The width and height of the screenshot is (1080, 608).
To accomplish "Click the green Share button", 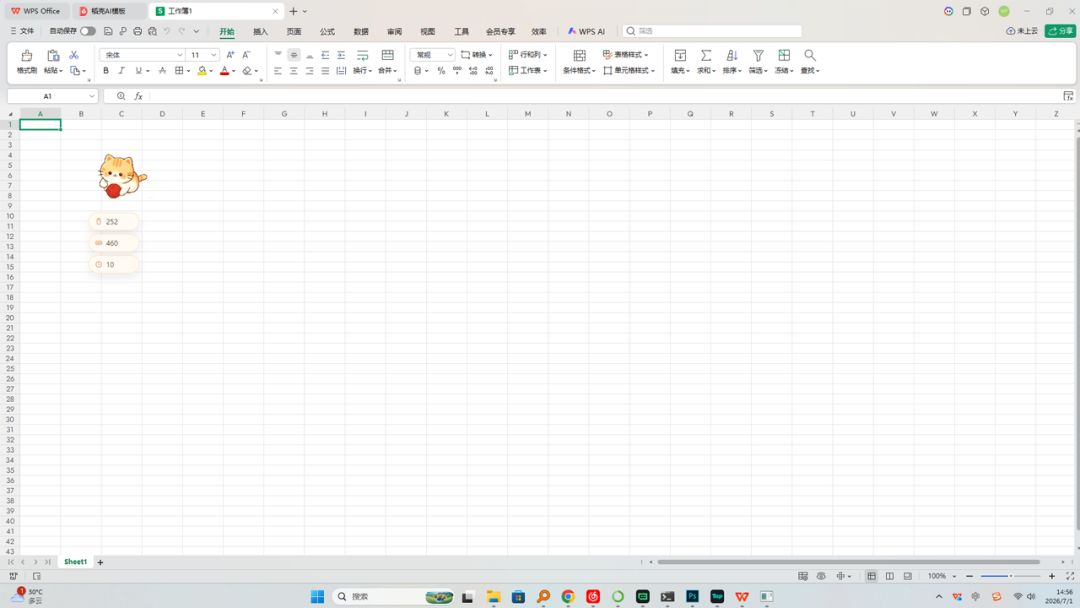I will [x=1060, y=31].
